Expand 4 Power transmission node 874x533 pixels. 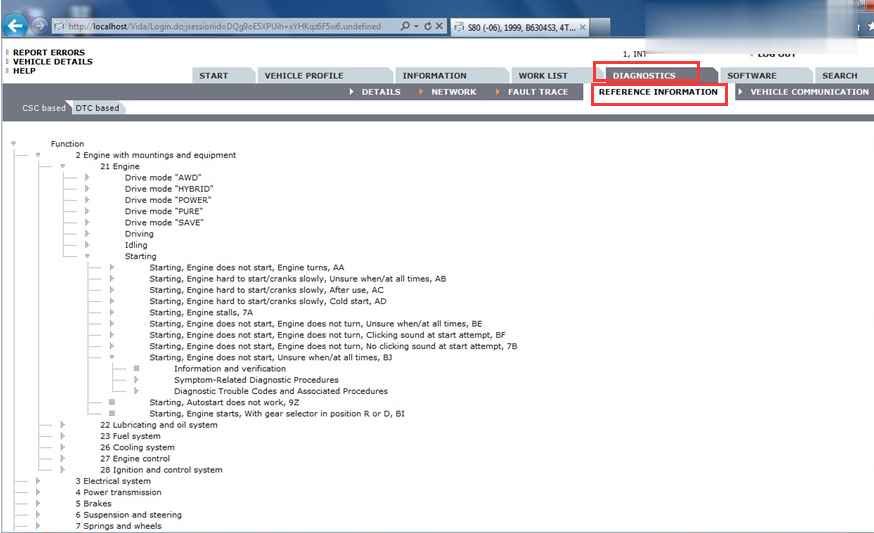coord(38,492)
